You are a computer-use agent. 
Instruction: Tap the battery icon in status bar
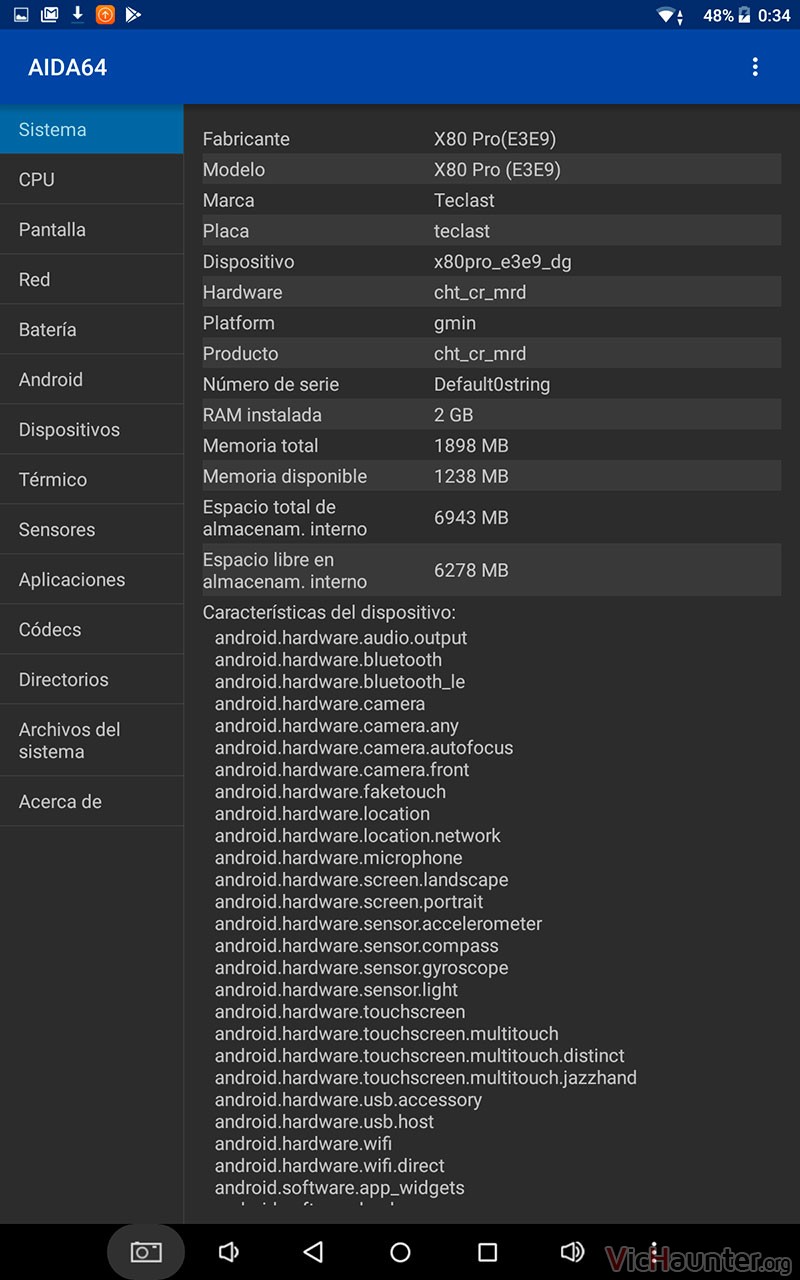[744, 15]
